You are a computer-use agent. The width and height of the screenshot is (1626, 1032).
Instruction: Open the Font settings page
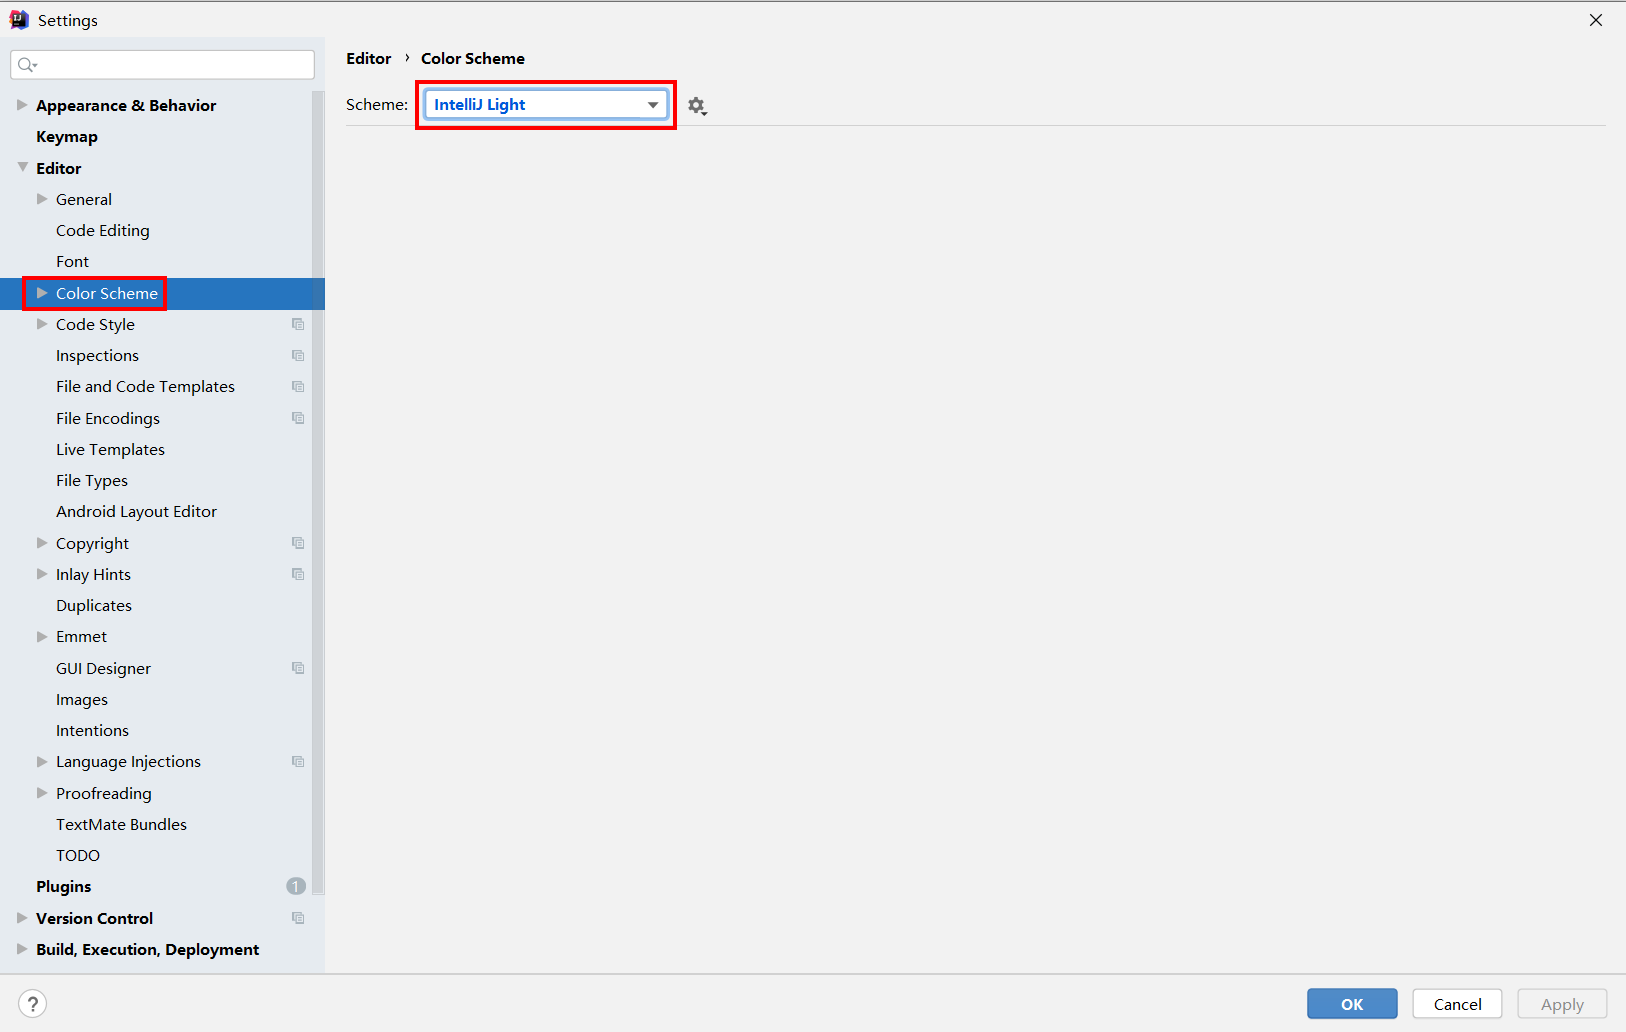tap(72, 261)
